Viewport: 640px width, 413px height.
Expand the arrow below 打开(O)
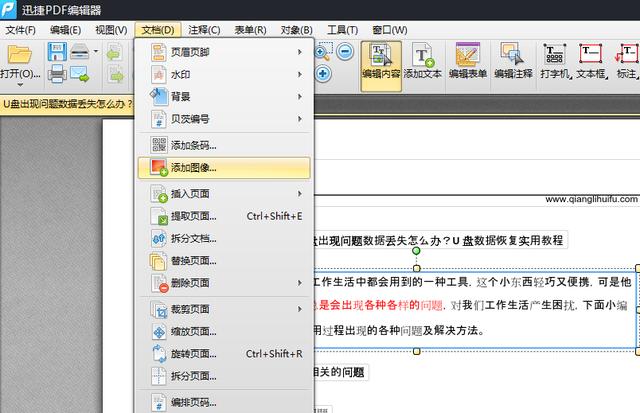tap(20, 85)
